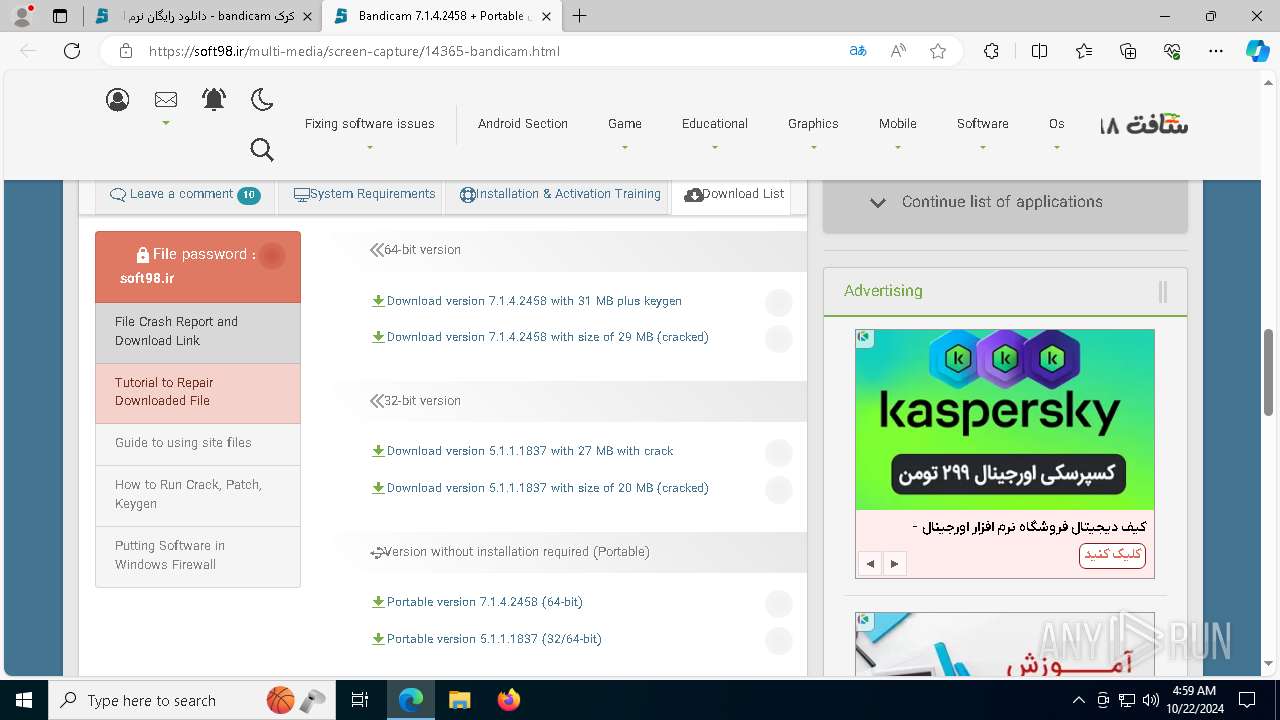Download version 5.1.1.1837 20 MB cracked

click(x=540, y=488)
